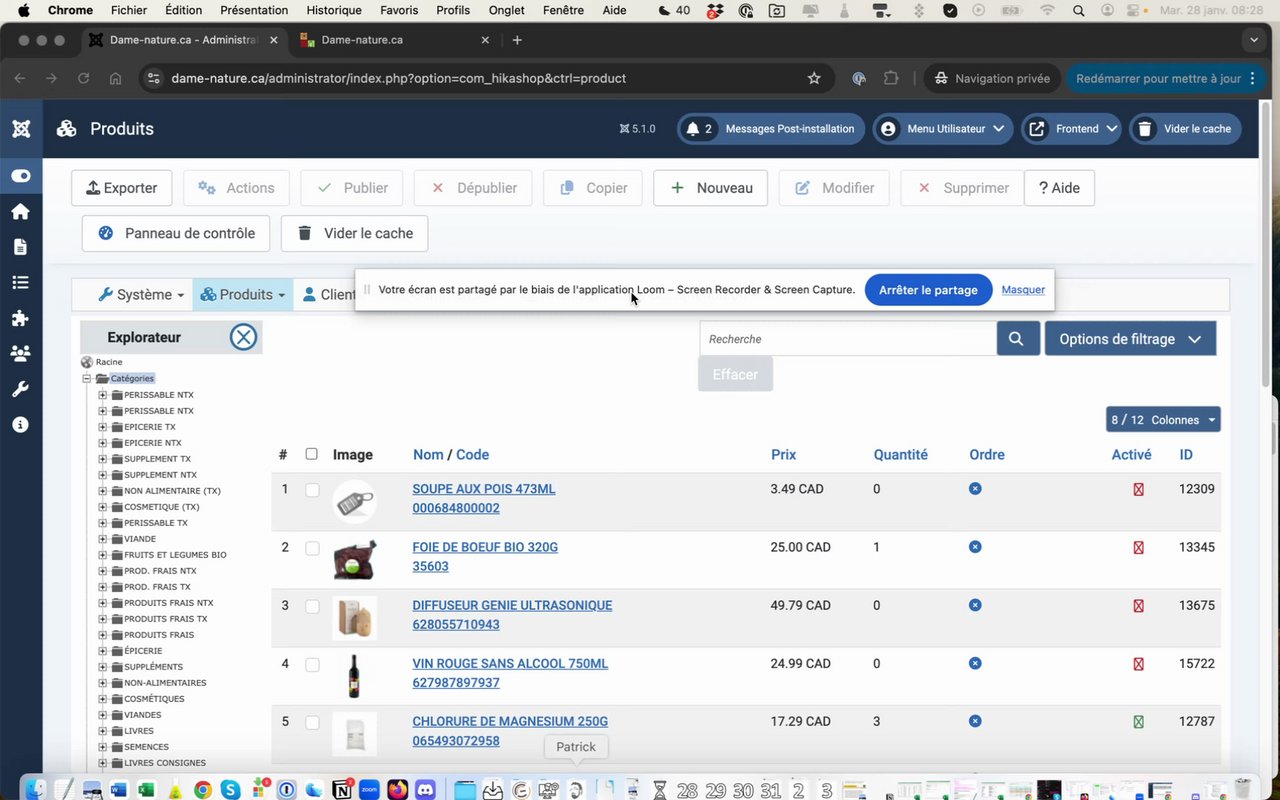This screenshot has height=800, width=1280.
Task: Open the FOIE DE BOEUF BIO 320G link
Action: pos(485,547)
